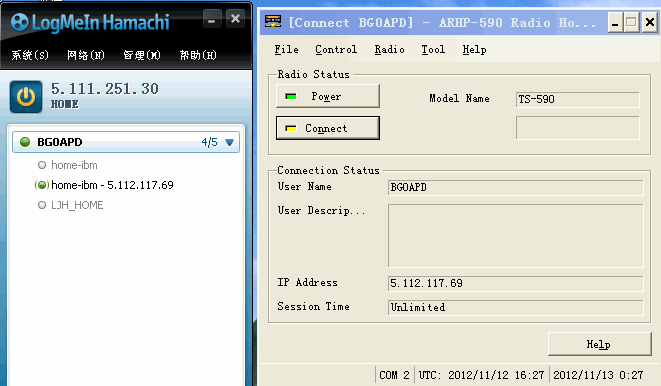The height and width of the screenshot is (386, 661).
Task: Open the File menu in ARHP-590
Action: coord(287,50)
